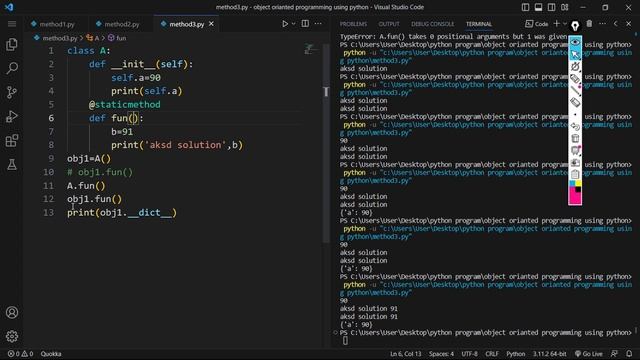Viewport: 640px width, 360px height.
Task: Open the Extensions view
Action: pos(12,141)
